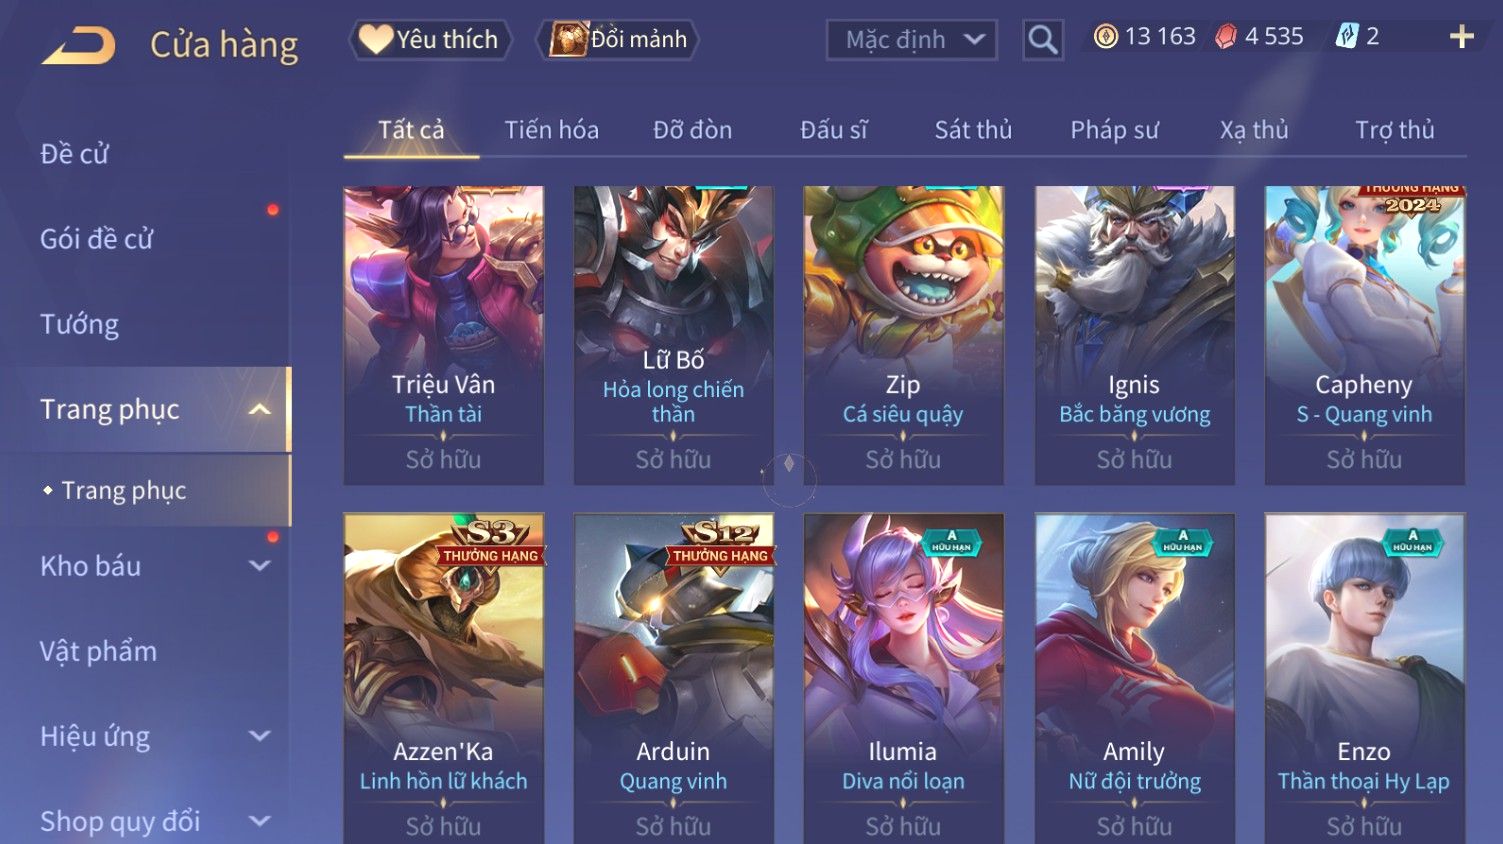Open Yêu thích heart favorites
1503x844 pixels.
pos(429,40)
